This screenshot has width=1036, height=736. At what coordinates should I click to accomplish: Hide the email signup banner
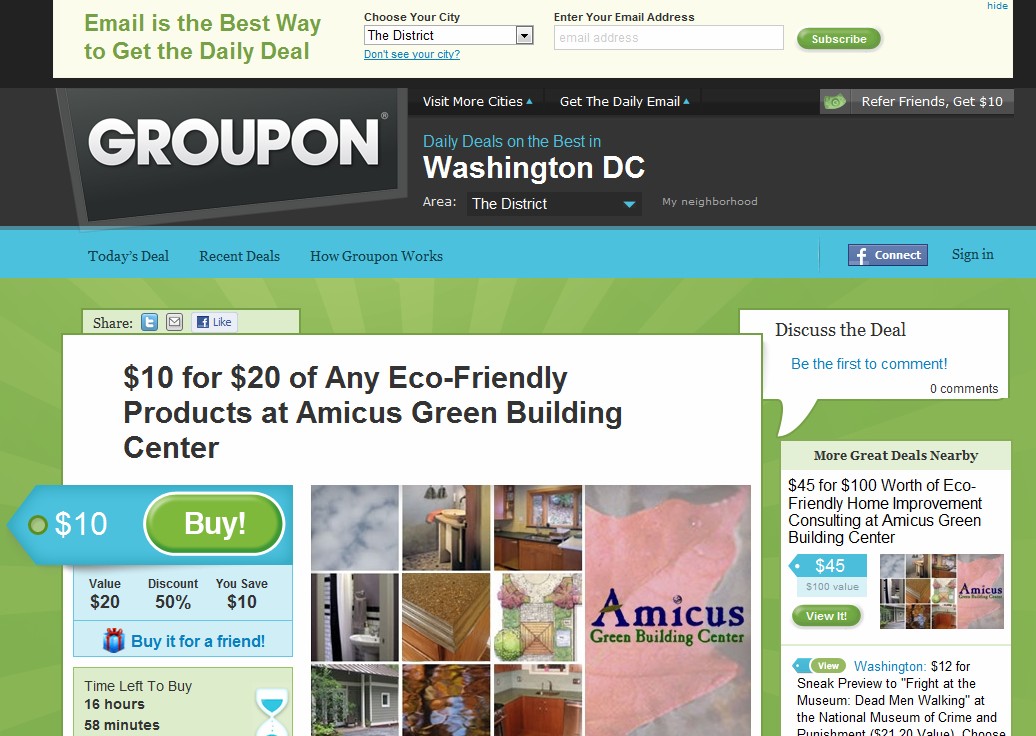pos(997,5)
